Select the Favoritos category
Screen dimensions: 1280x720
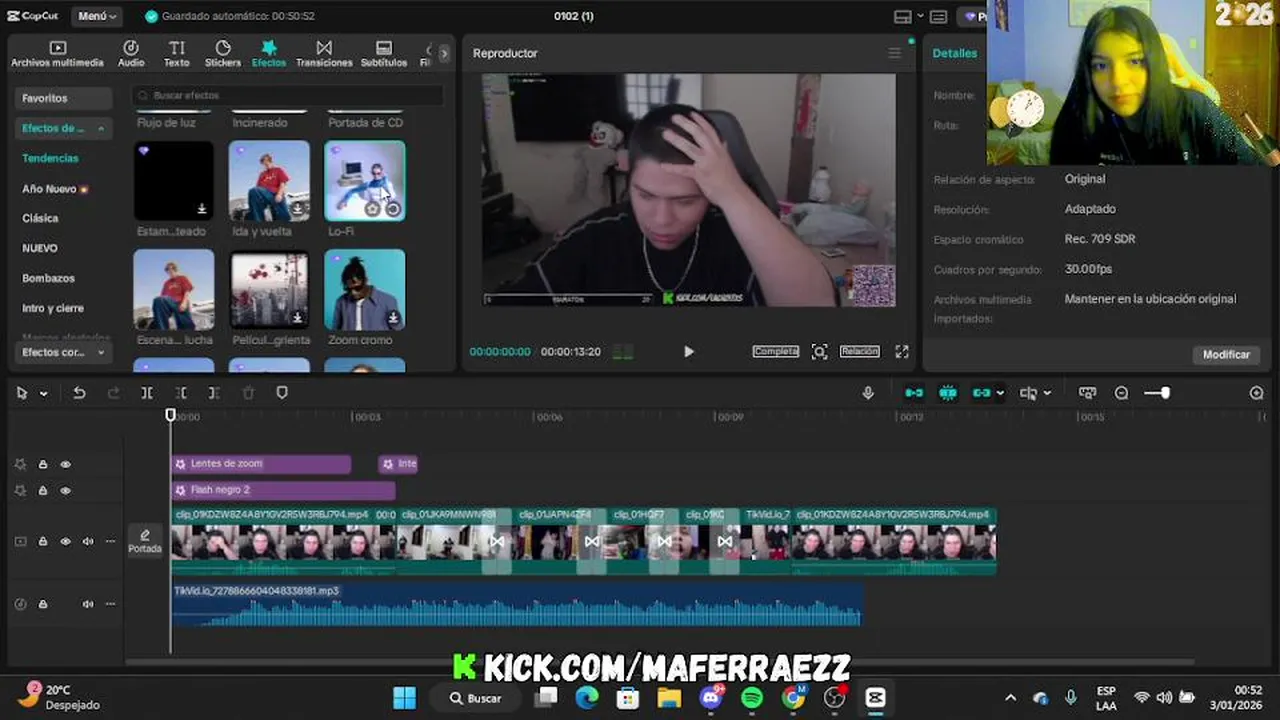click(63, 98)
